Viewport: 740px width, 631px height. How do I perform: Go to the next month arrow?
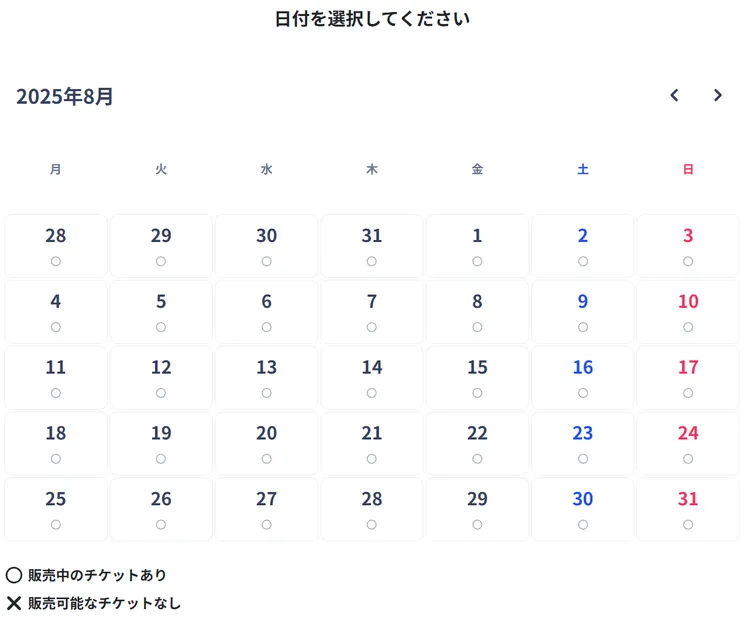718,96
